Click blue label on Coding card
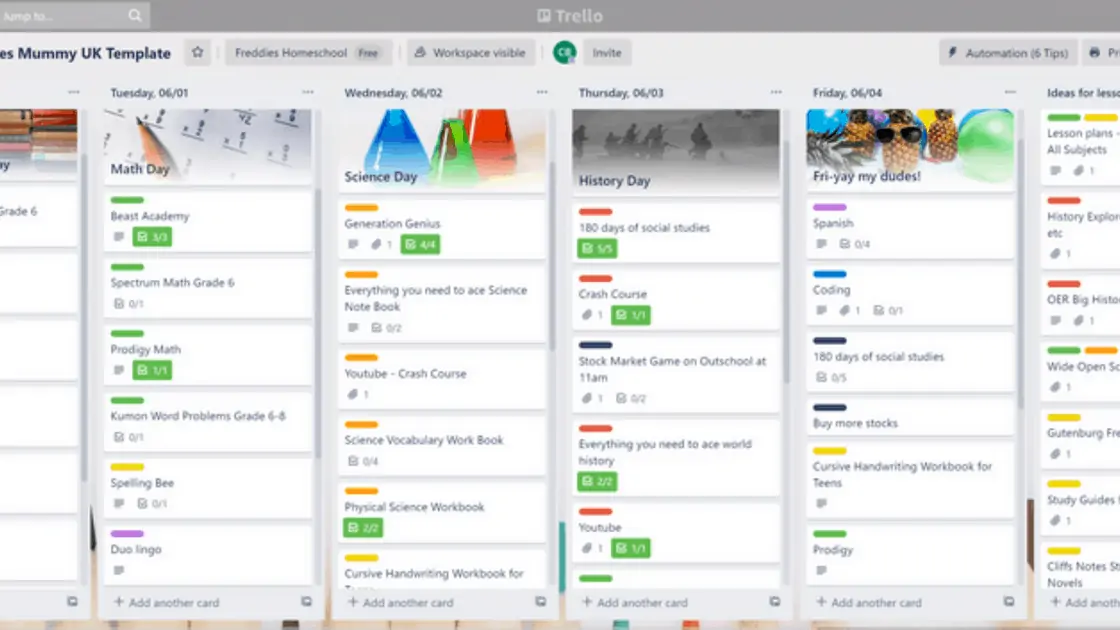Image resolution: width=1120 pixels, height=630 pixels. [829, 274]
